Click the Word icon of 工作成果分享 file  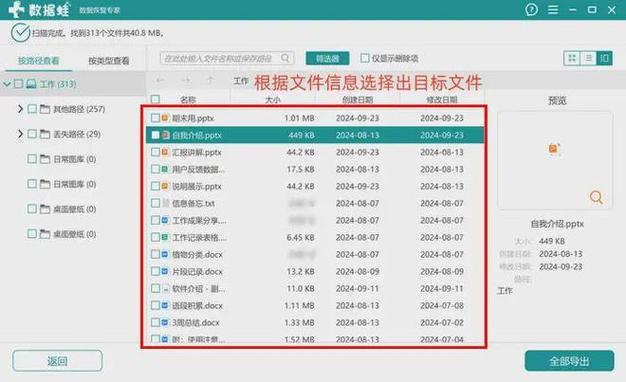(165, 220)
